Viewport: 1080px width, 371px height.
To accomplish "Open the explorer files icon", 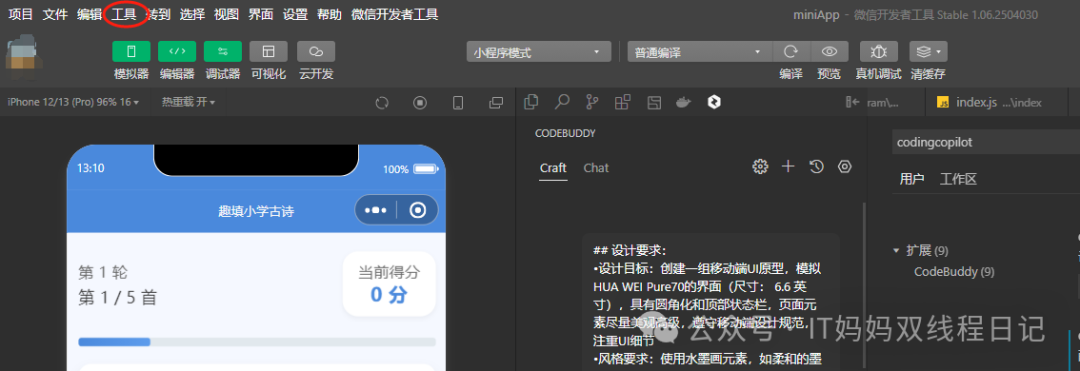I will pyautogui.click(x=531, y=102).
